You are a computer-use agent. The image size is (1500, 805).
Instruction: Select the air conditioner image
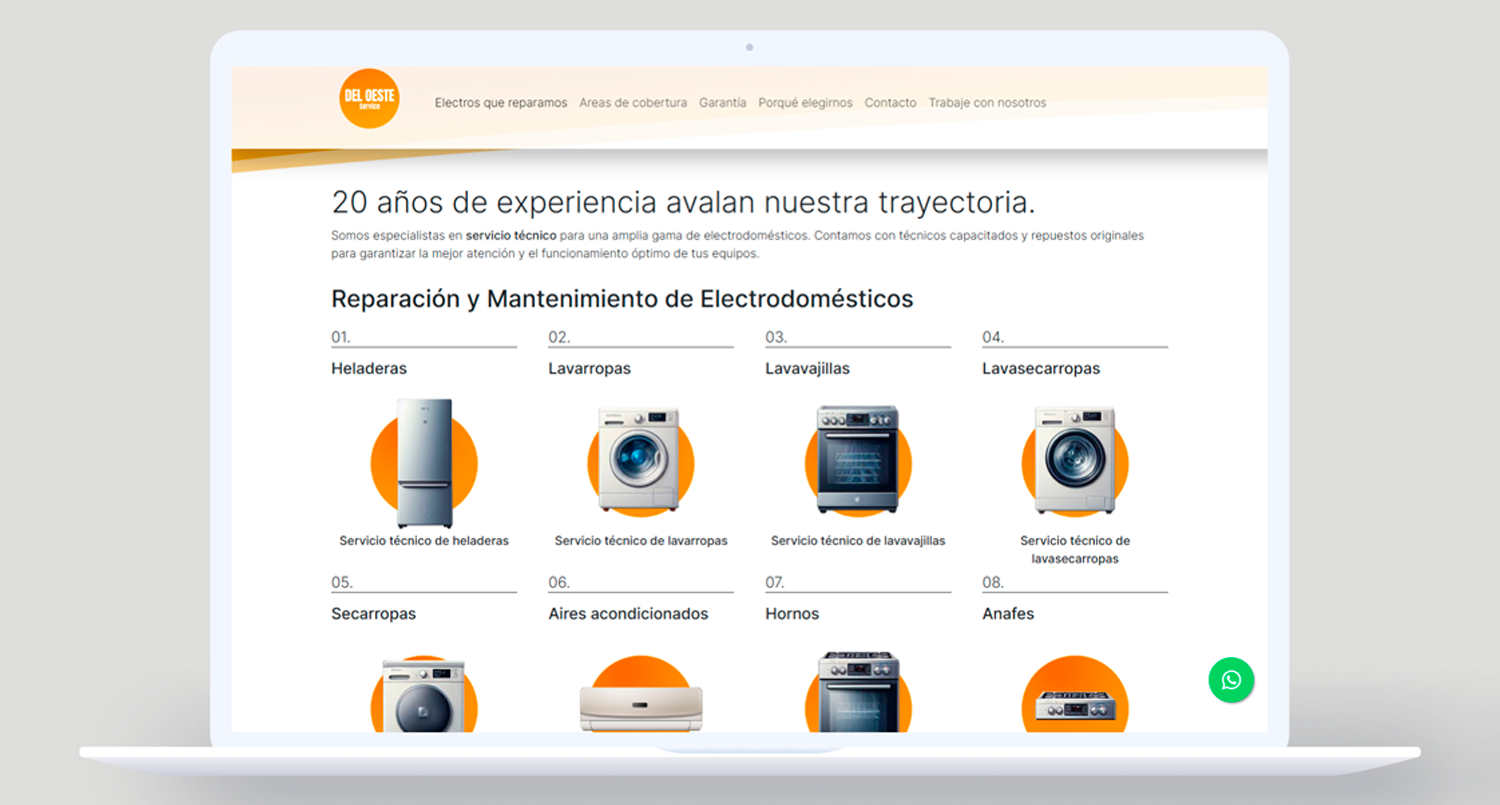tap(640, 705)
